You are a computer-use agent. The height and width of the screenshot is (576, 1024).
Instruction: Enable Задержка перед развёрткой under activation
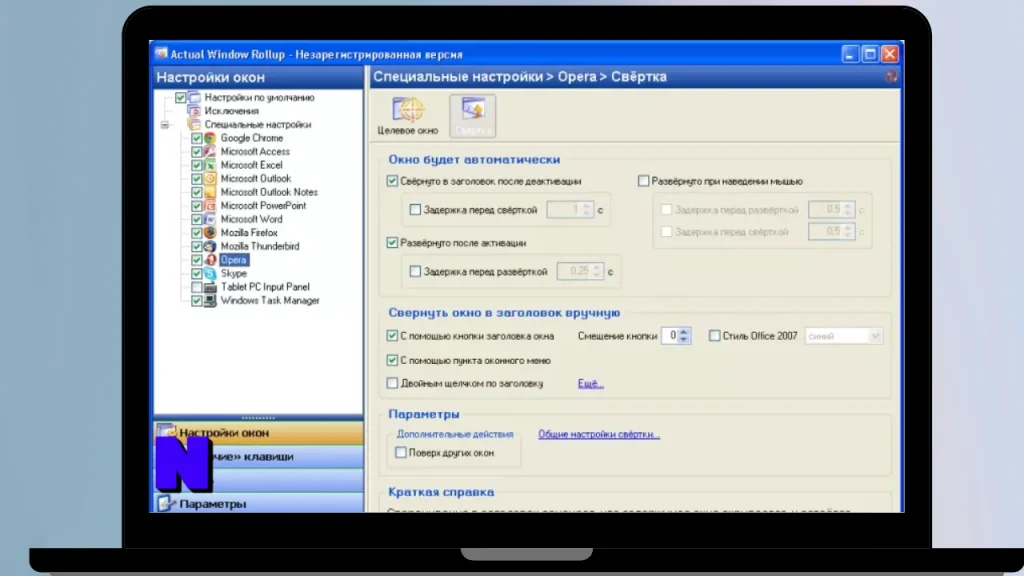(415, 271)
